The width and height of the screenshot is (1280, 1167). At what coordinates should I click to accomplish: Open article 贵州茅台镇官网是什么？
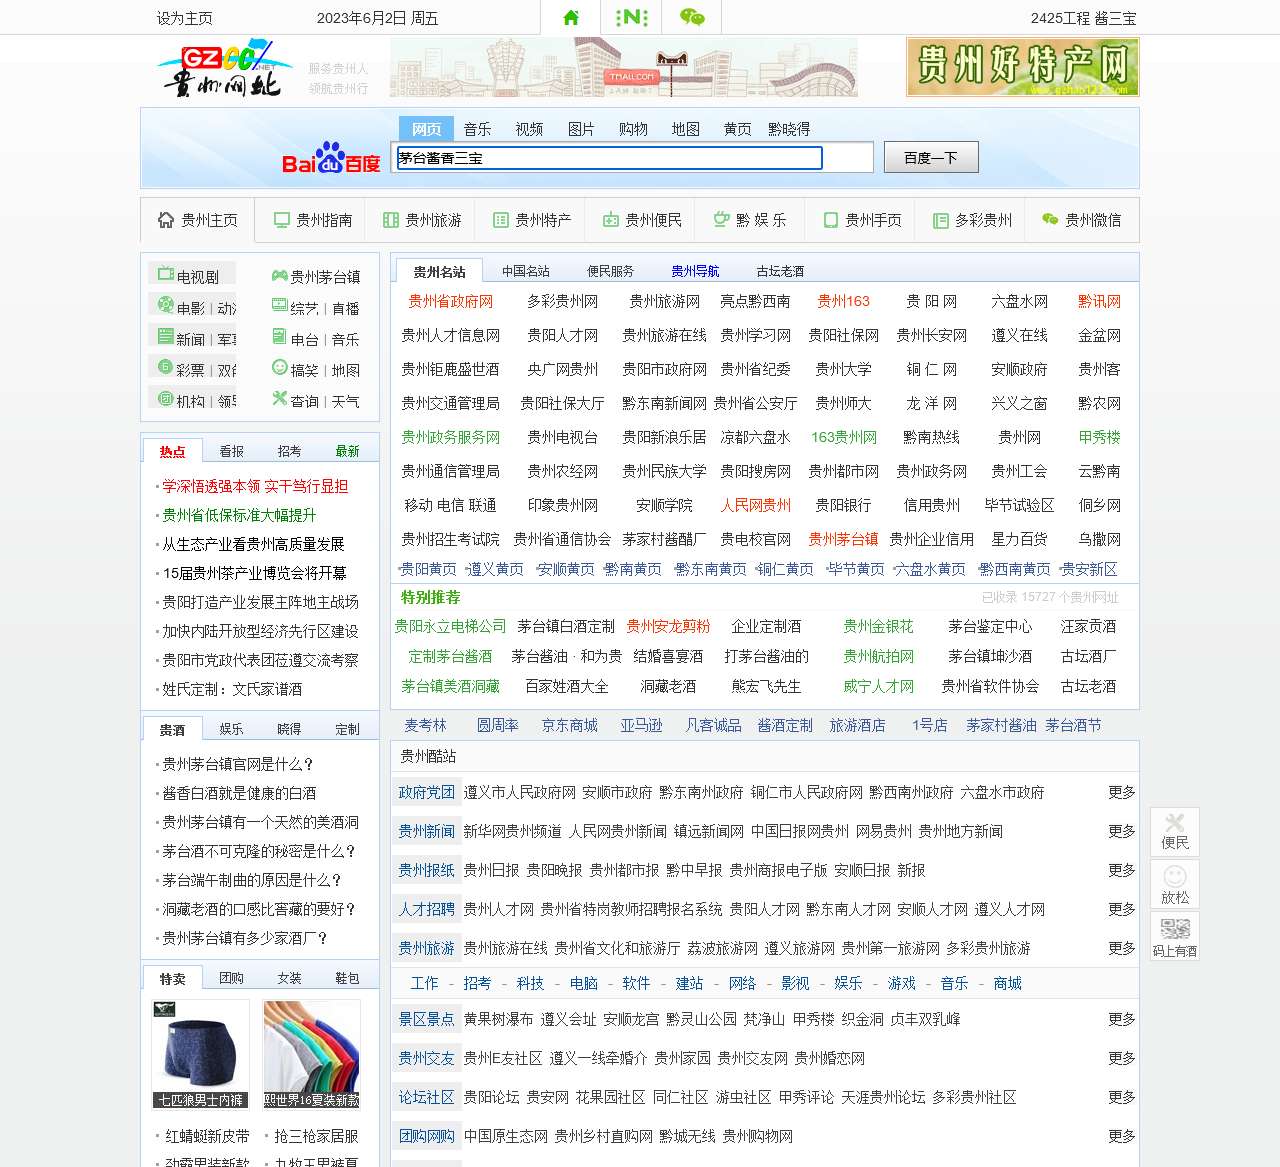(238, 764)
